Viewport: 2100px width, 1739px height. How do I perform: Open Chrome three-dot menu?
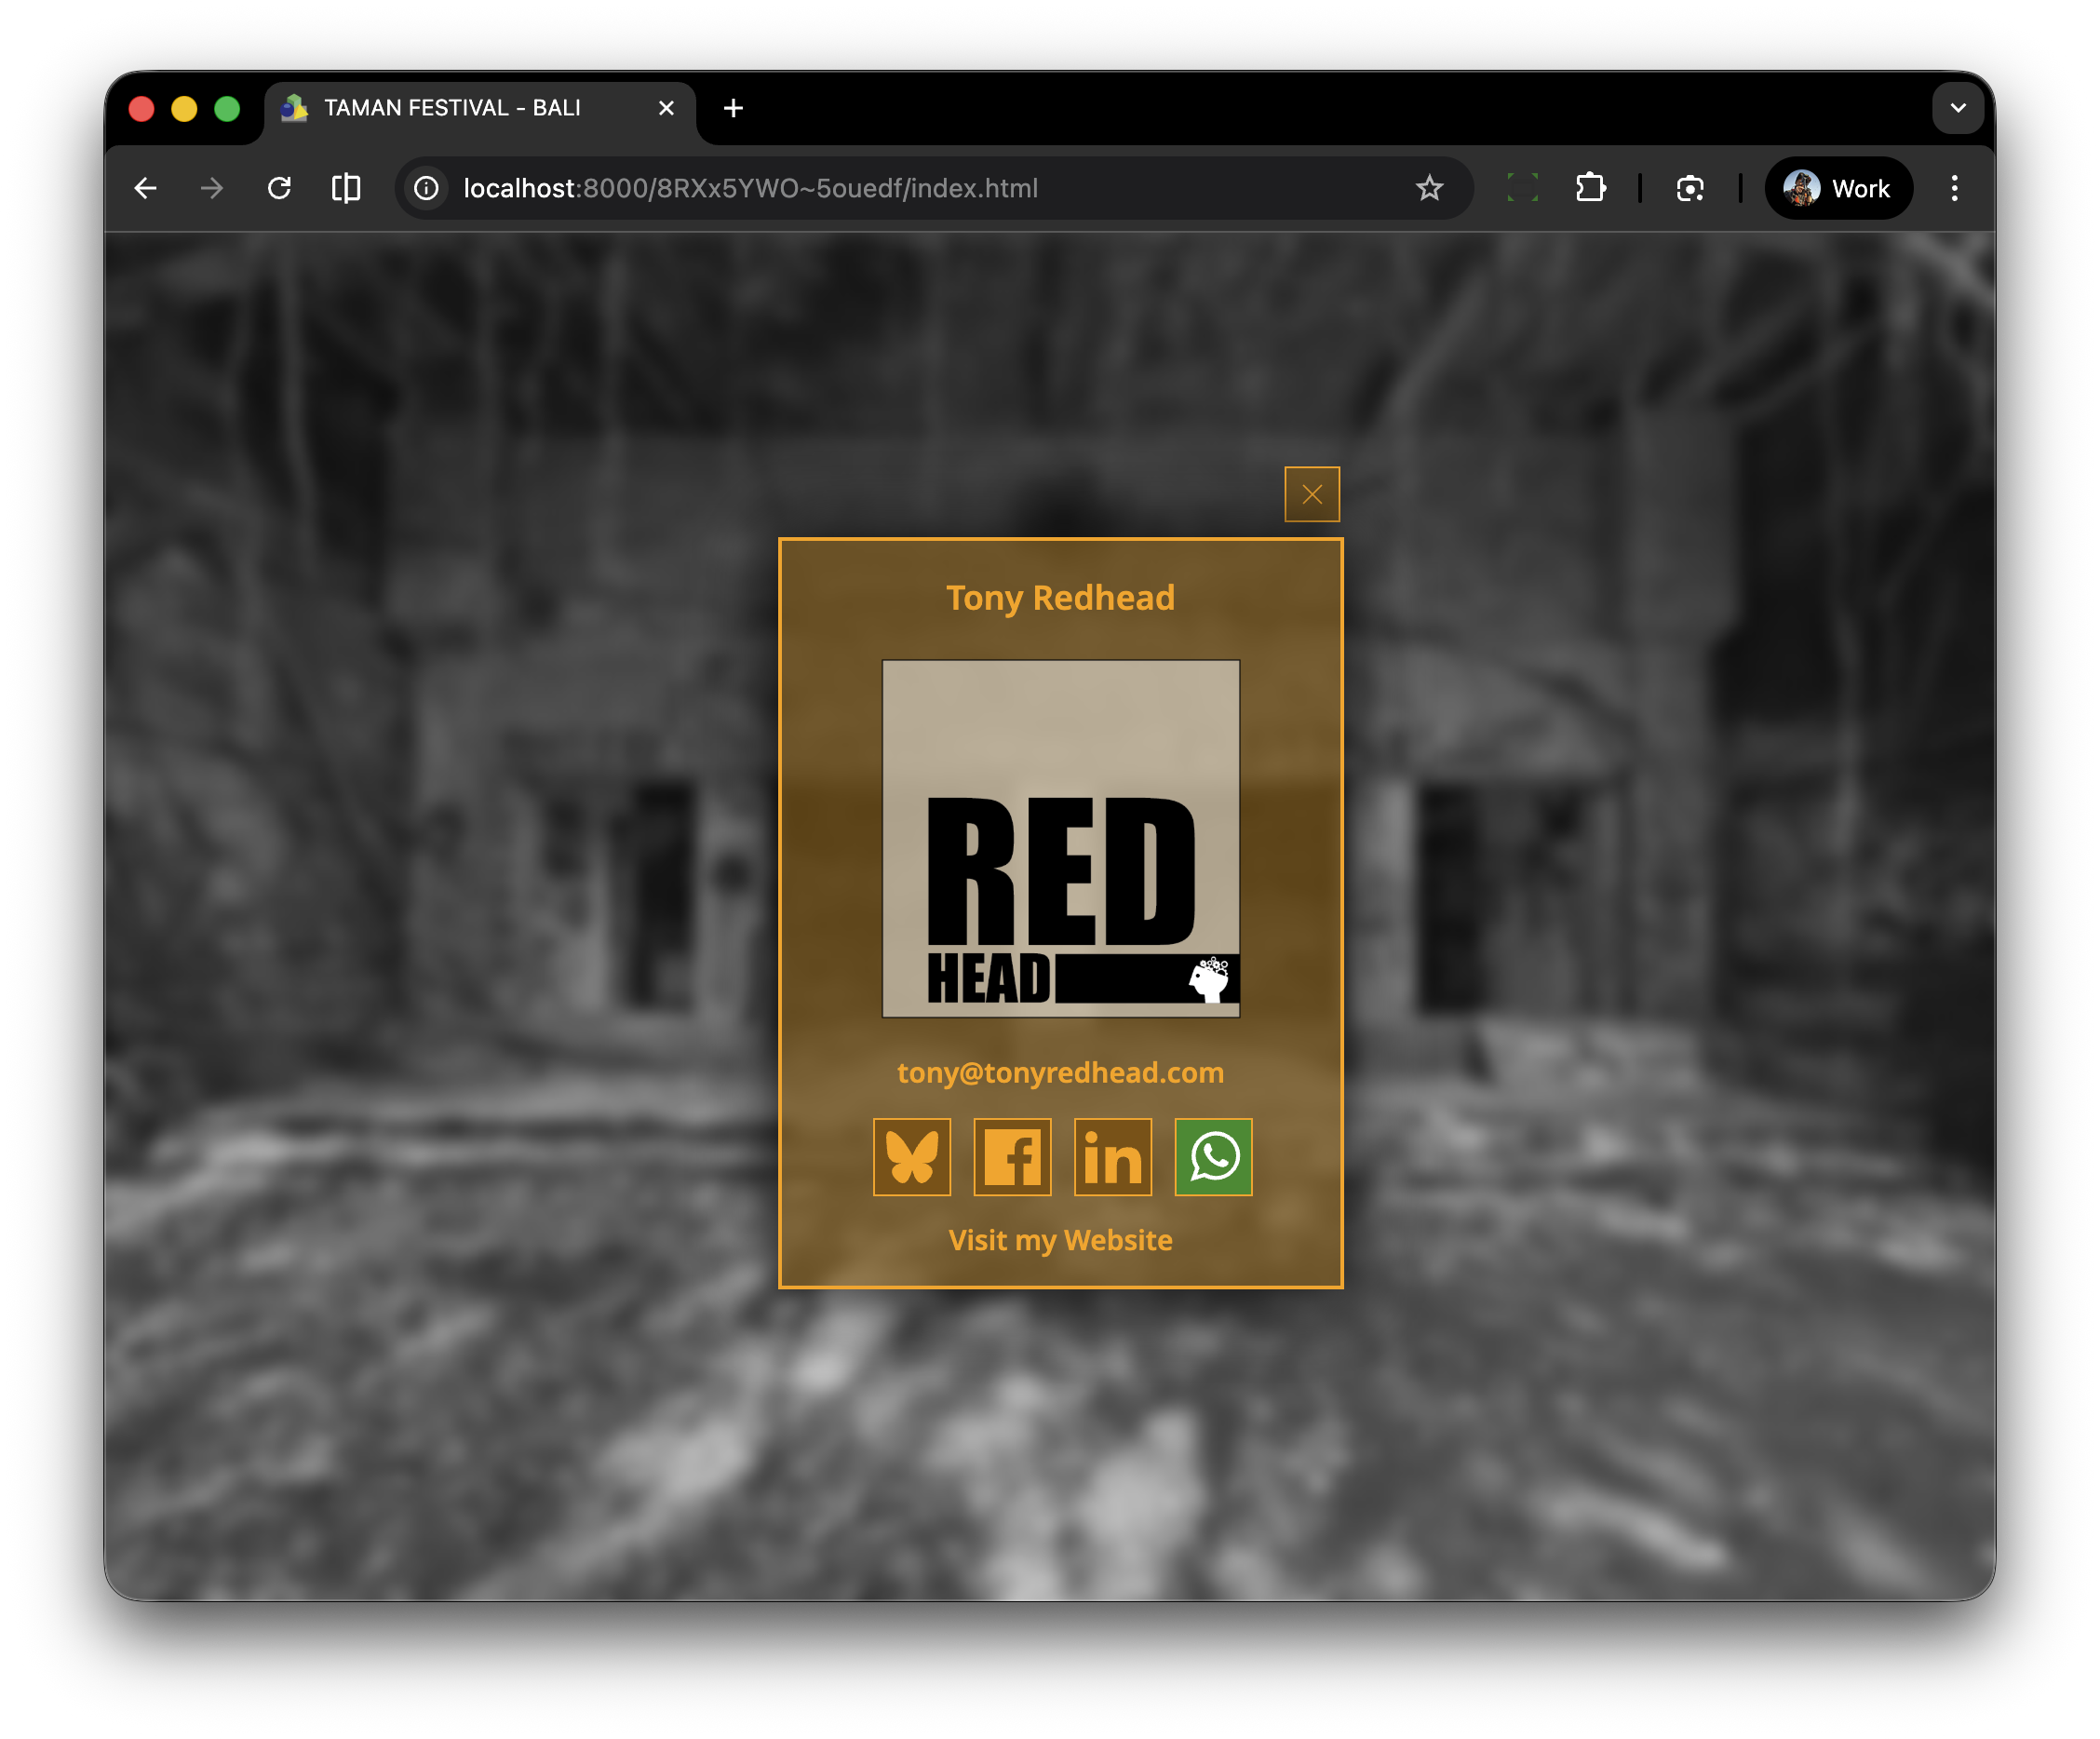click(x=1954, y=188)
